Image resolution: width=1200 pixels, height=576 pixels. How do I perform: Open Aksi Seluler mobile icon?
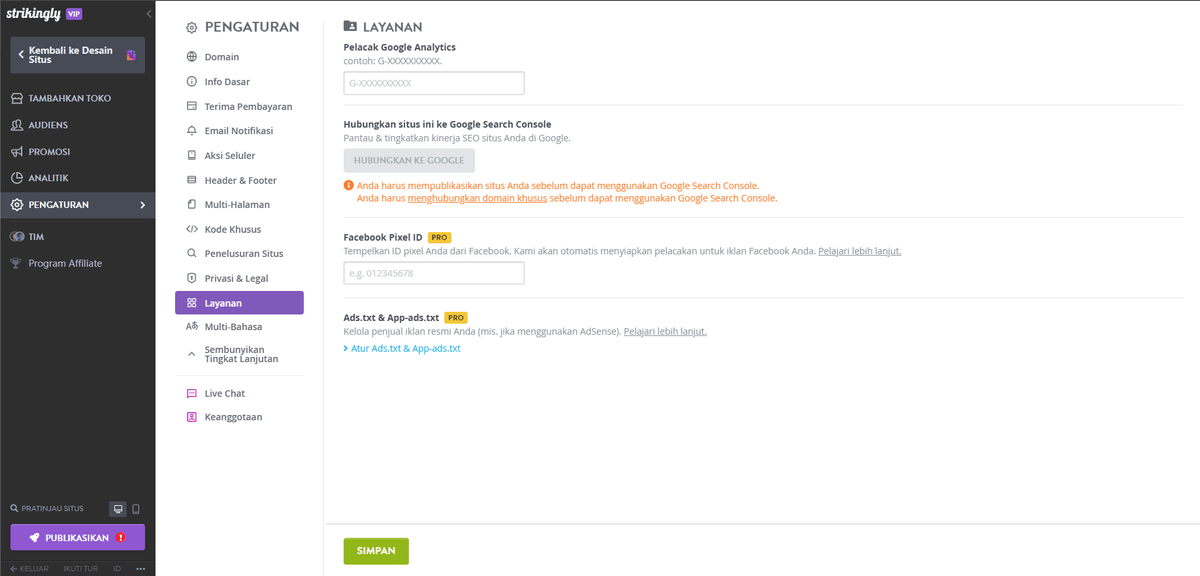[x=190, y=155]
